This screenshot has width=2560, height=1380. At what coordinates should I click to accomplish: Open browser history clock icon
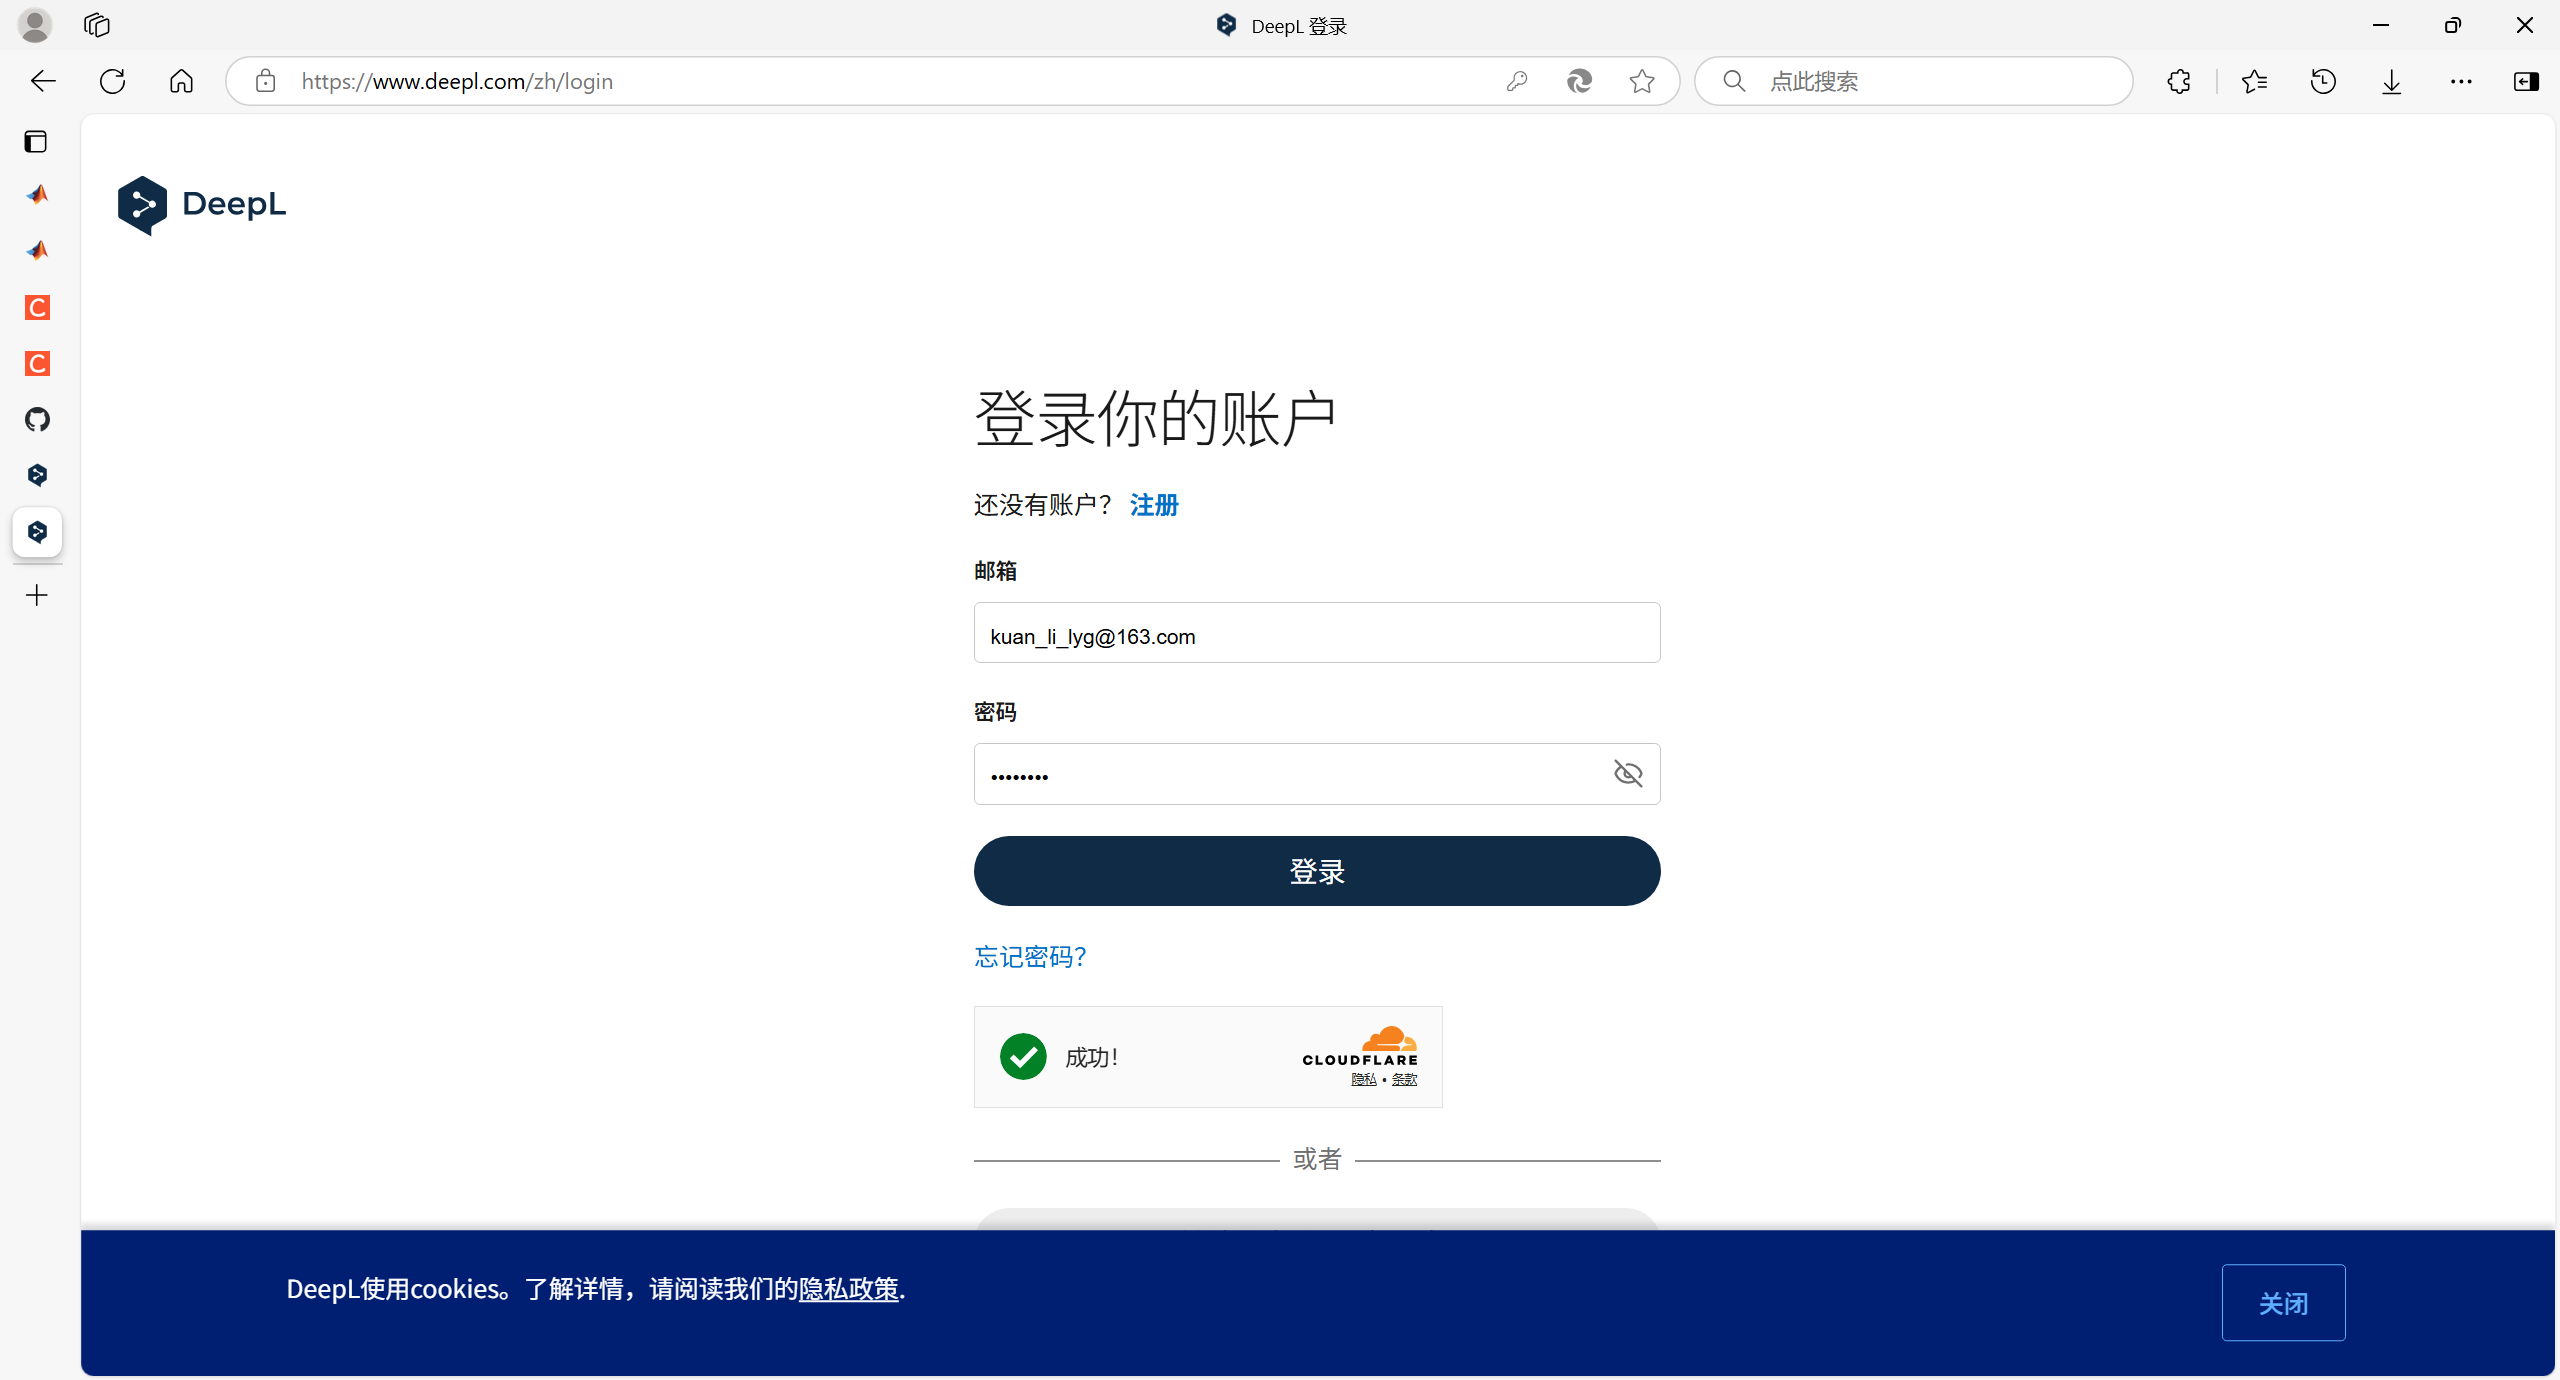[2323, 81]
